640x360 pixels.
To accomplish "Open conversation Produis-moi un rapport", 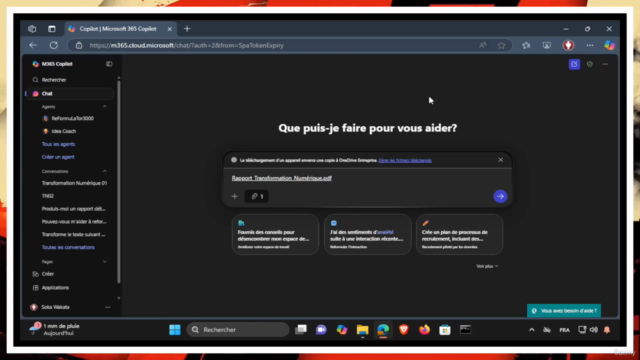I will pos(73,209).
